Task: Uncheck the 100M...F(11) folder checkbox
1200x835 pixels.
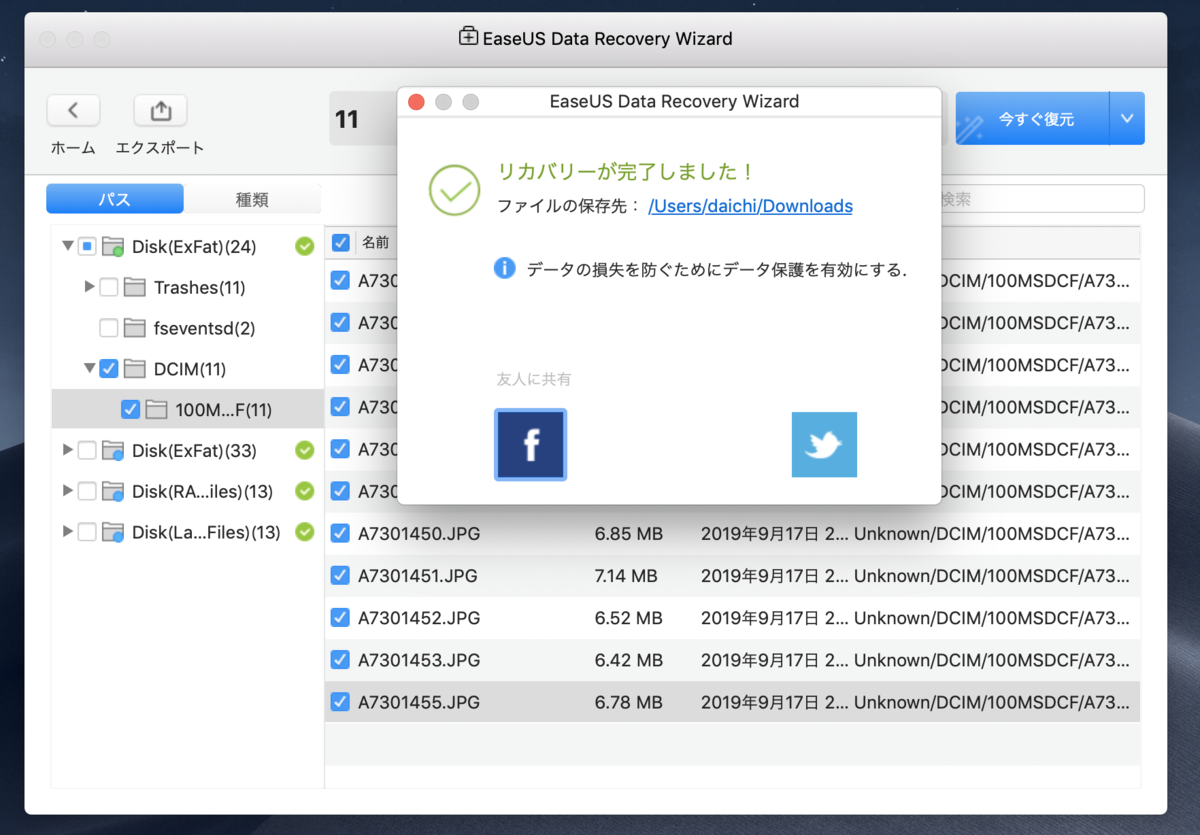Action: click(x=130, y=410)
